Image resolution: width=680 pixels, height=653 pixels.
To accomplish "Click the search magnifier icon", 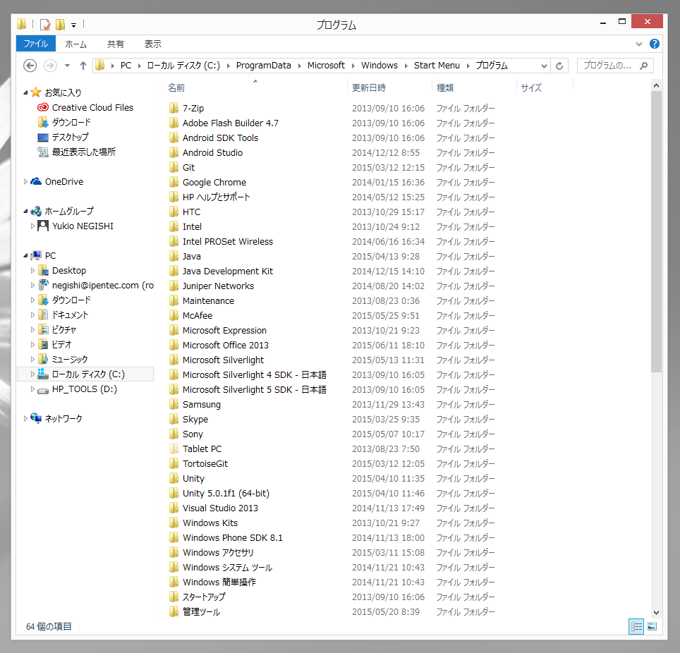I will (x=644, y=65).
